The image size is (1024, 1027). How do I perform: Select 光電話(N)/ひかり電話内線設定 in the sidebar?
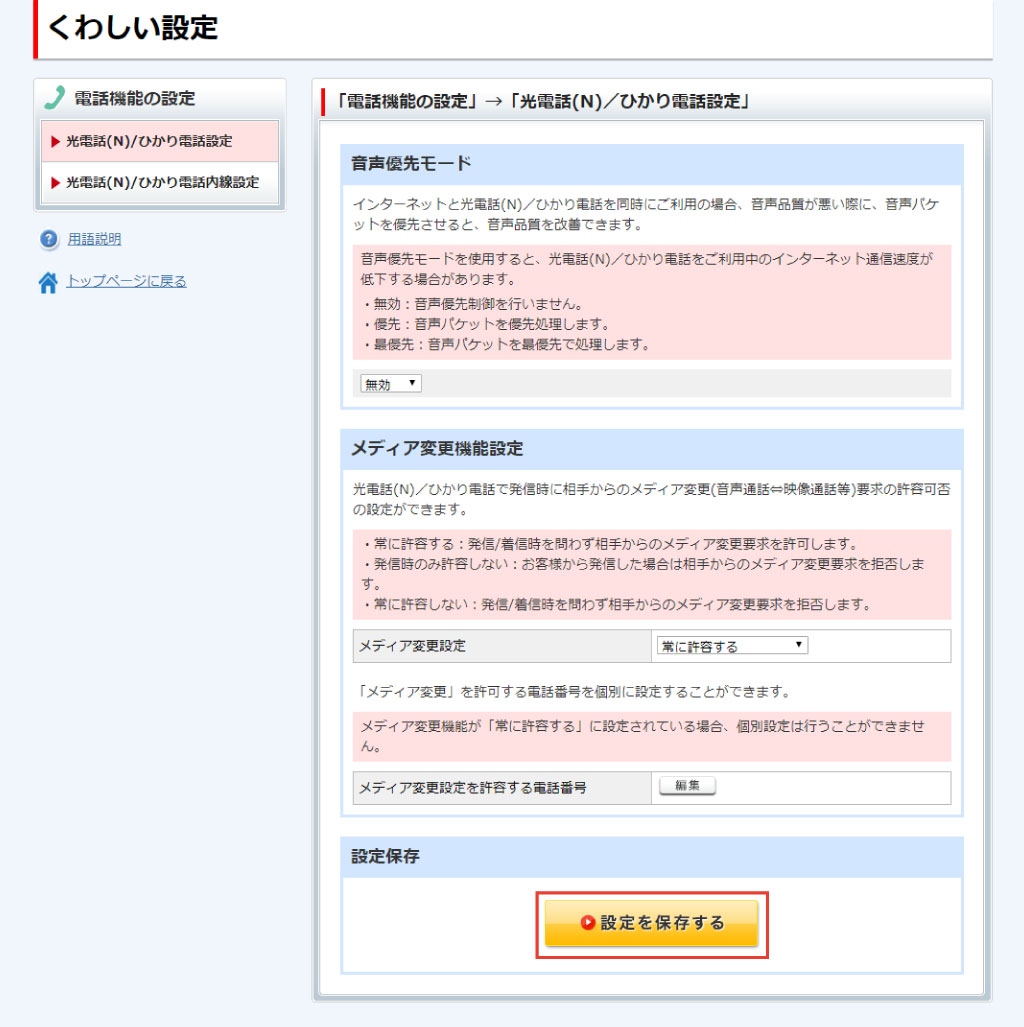click(x=162, y=183)
